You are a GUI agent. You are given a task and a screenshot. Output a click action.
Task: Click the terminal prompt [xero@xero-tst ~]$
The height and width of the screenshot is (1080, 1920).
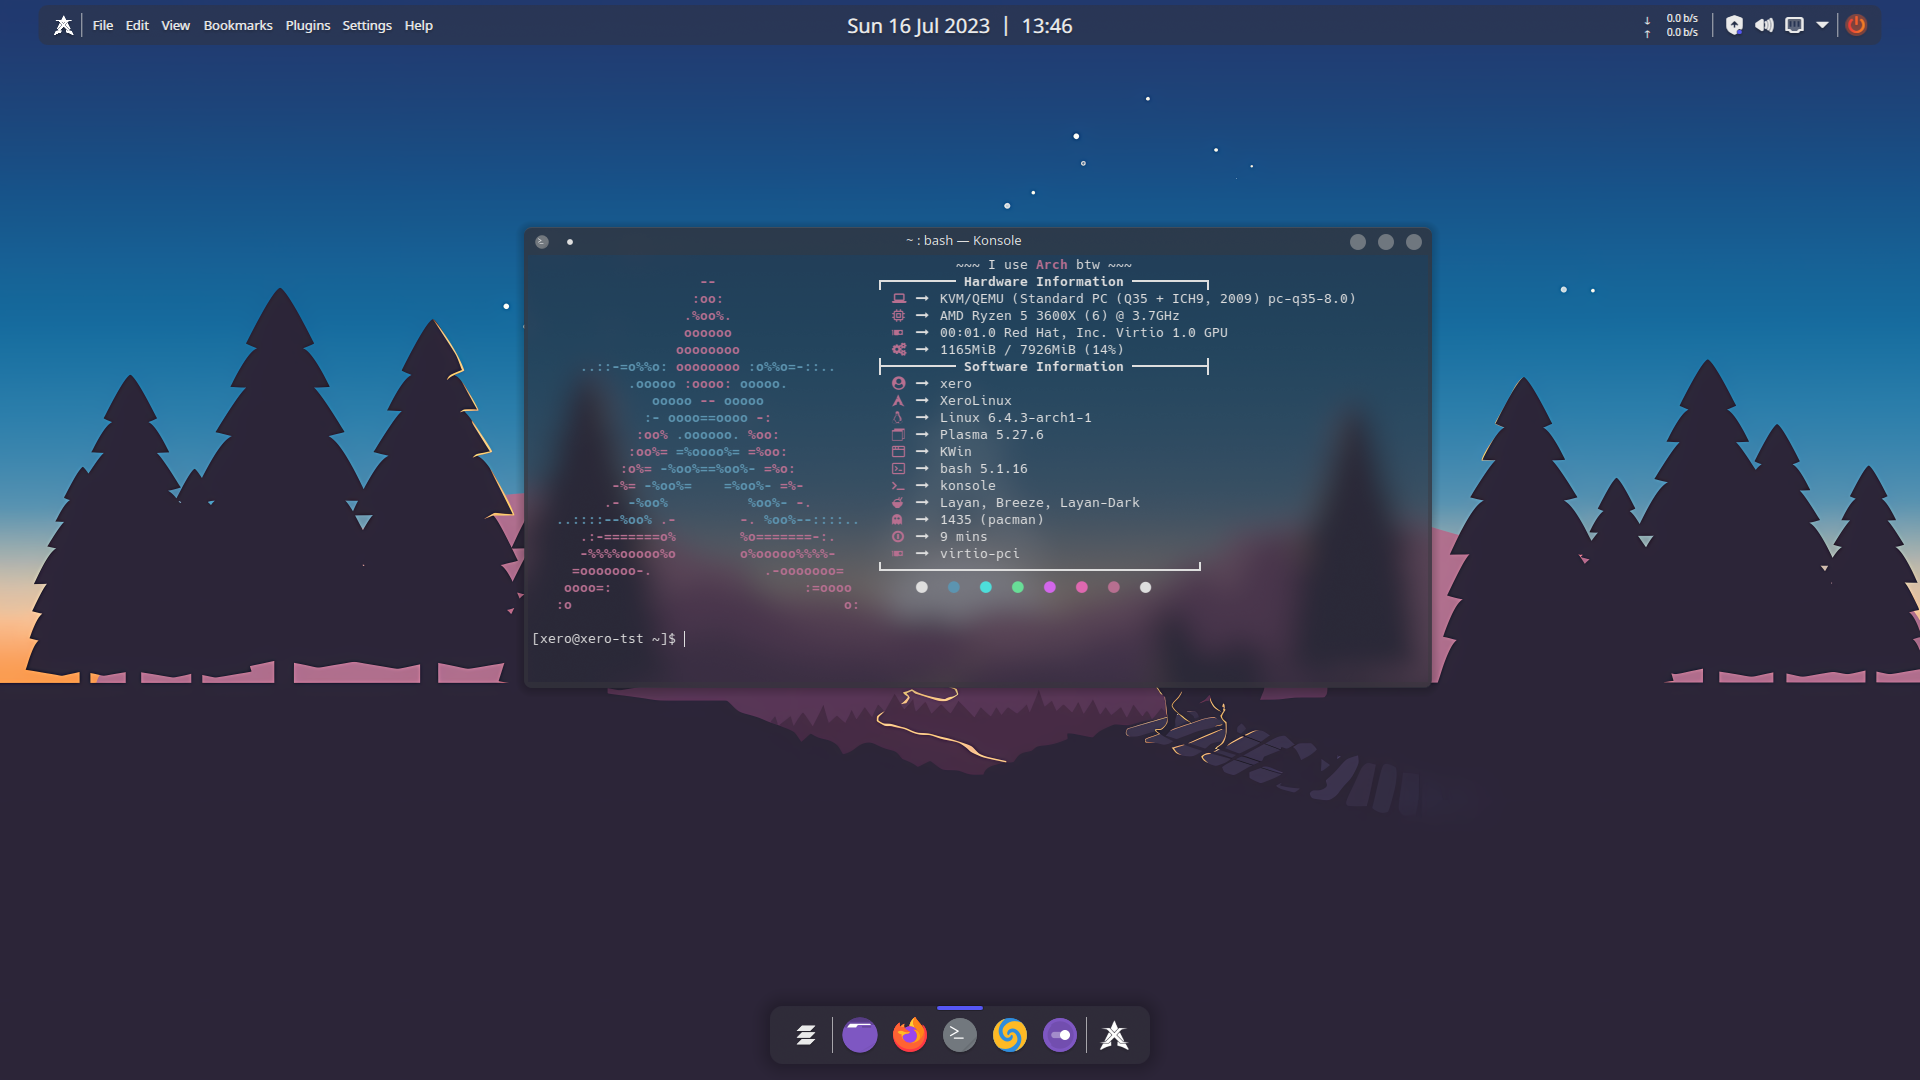pos(604,639)
